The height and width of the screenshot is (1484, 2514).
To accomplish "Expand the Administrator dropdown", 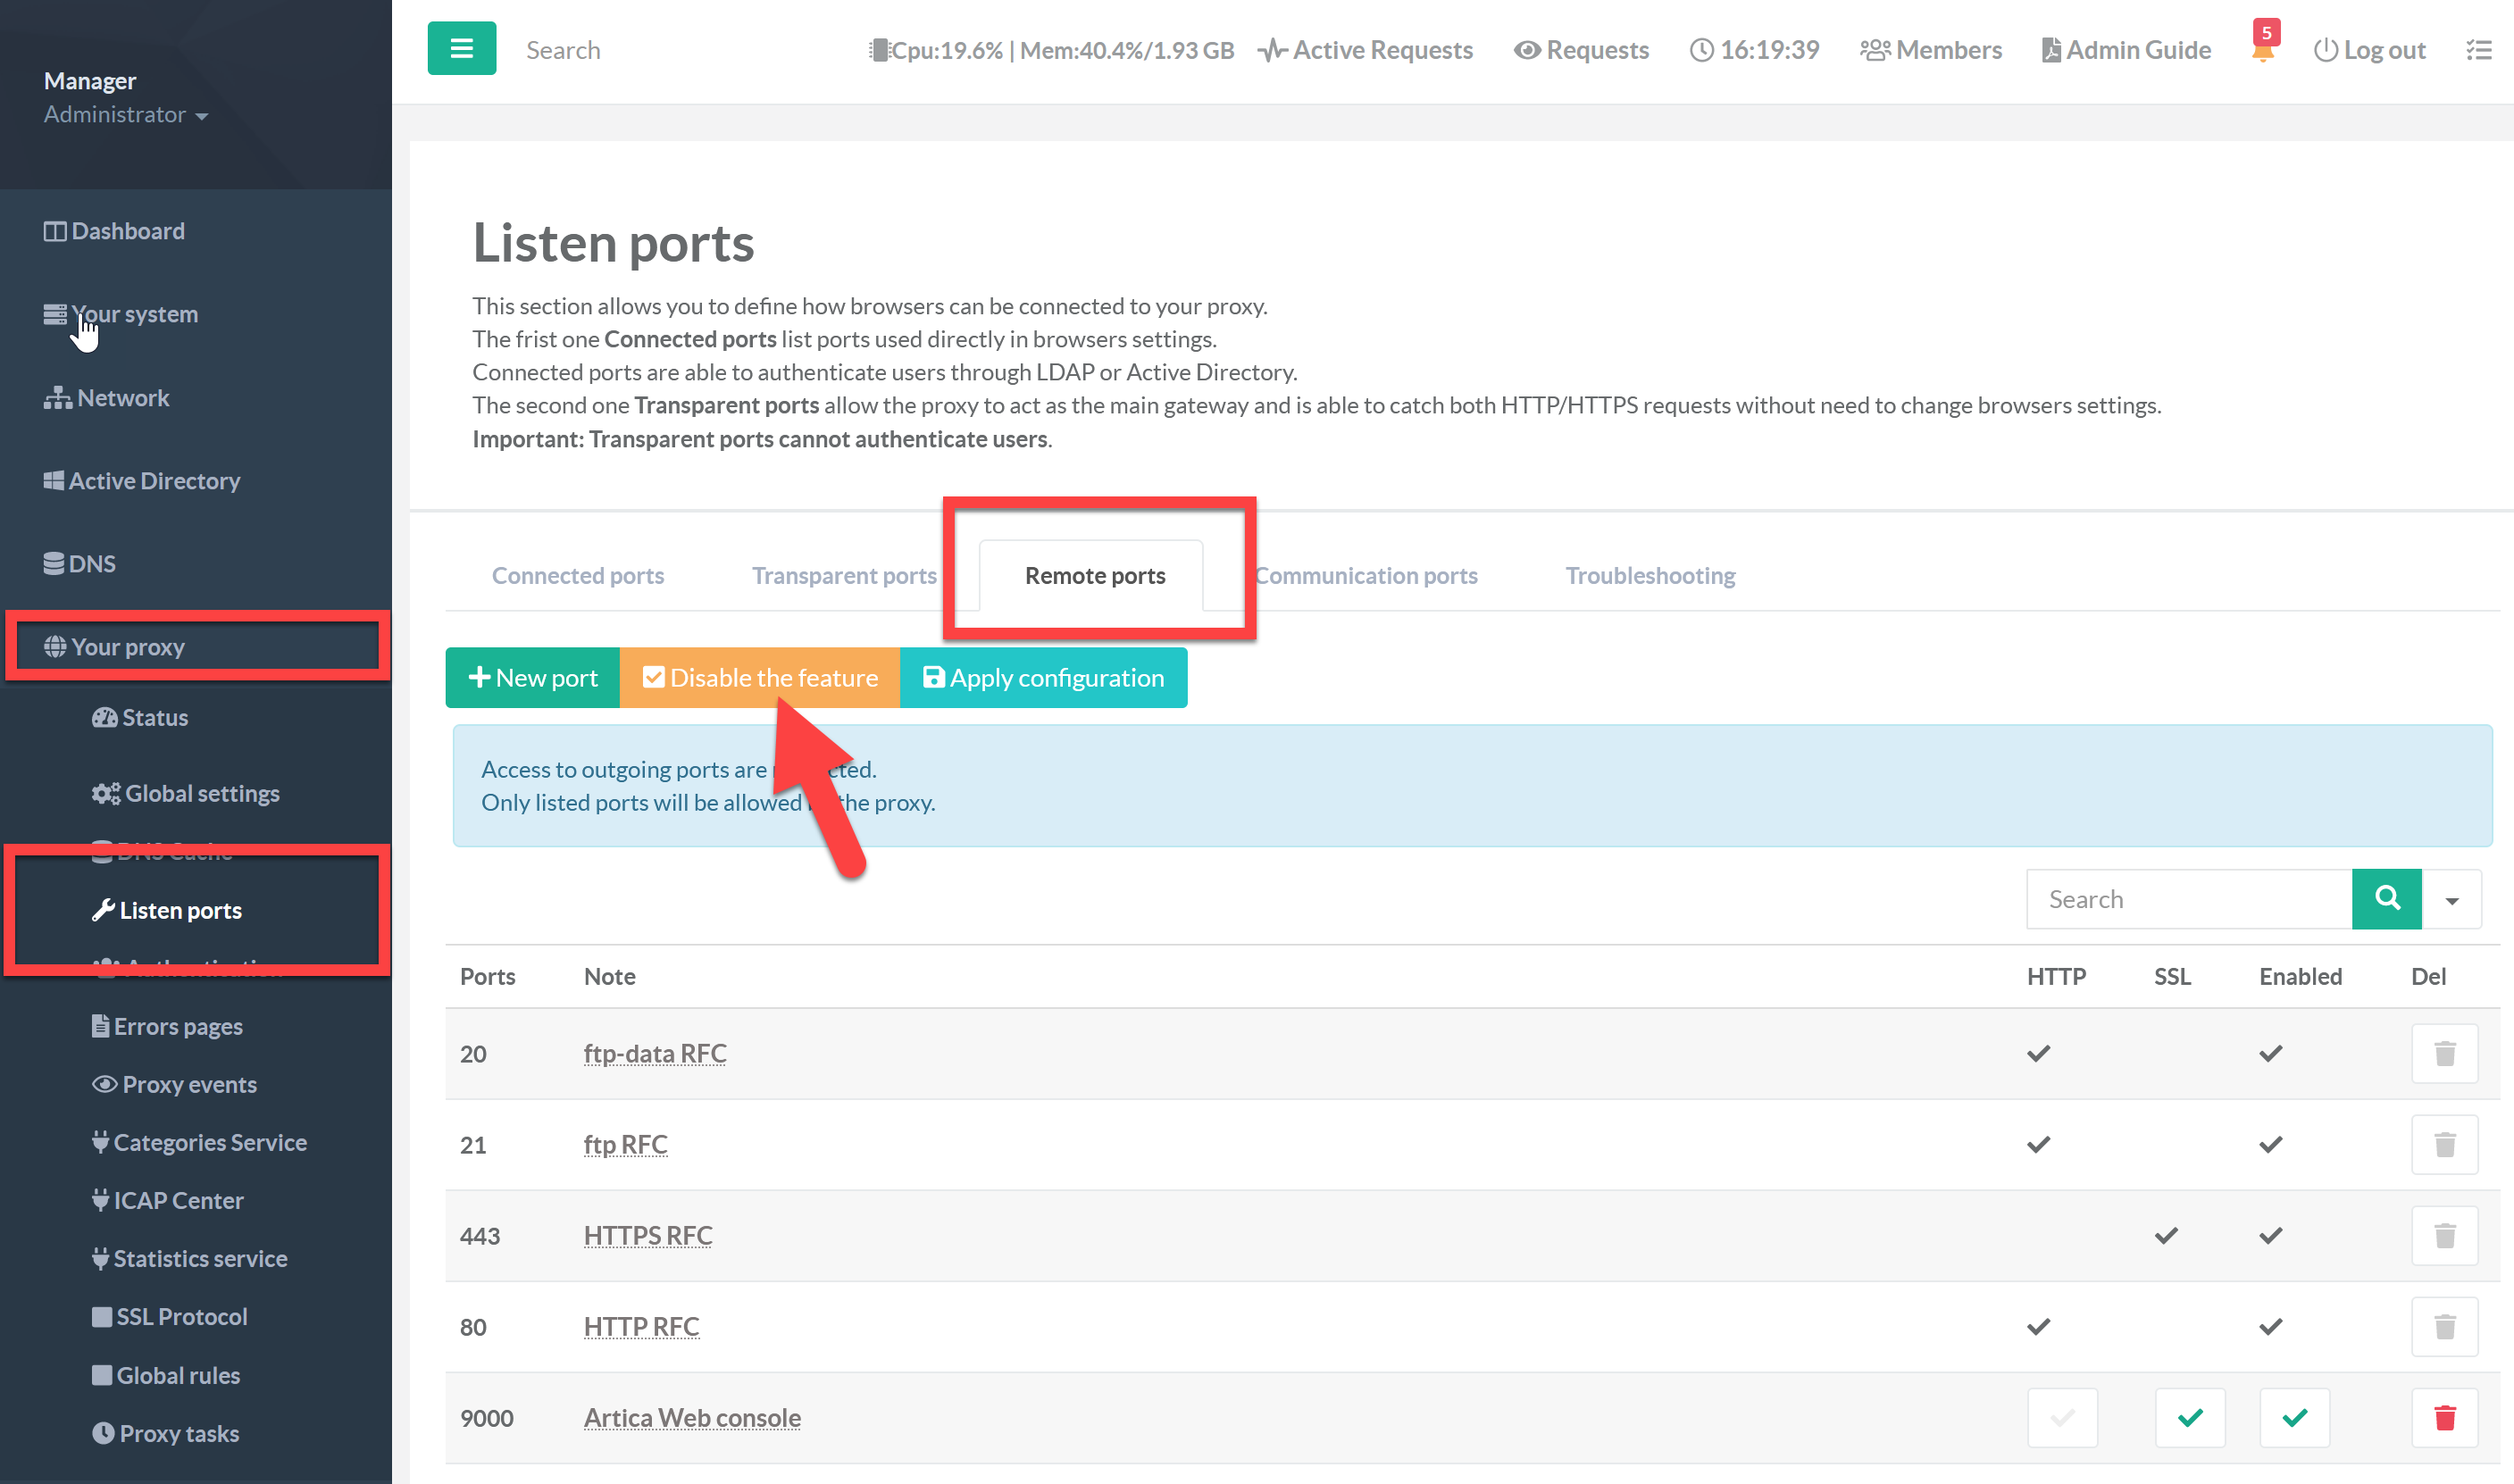I will [x=127, y=114].
